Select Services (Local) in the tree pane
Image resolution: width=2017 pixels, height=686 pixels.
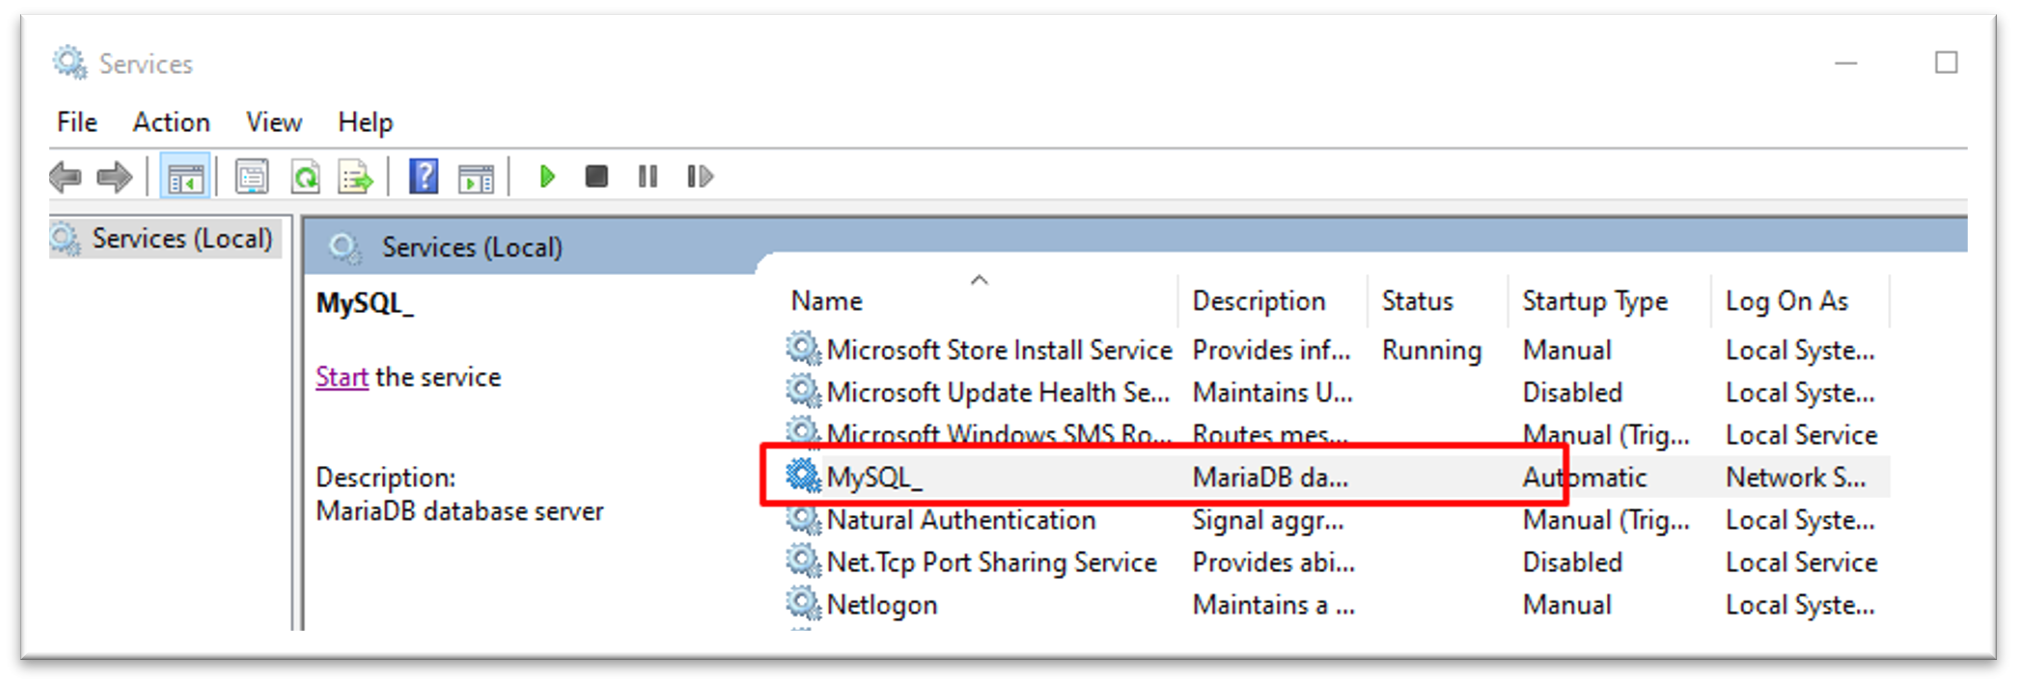click(181, 239)
